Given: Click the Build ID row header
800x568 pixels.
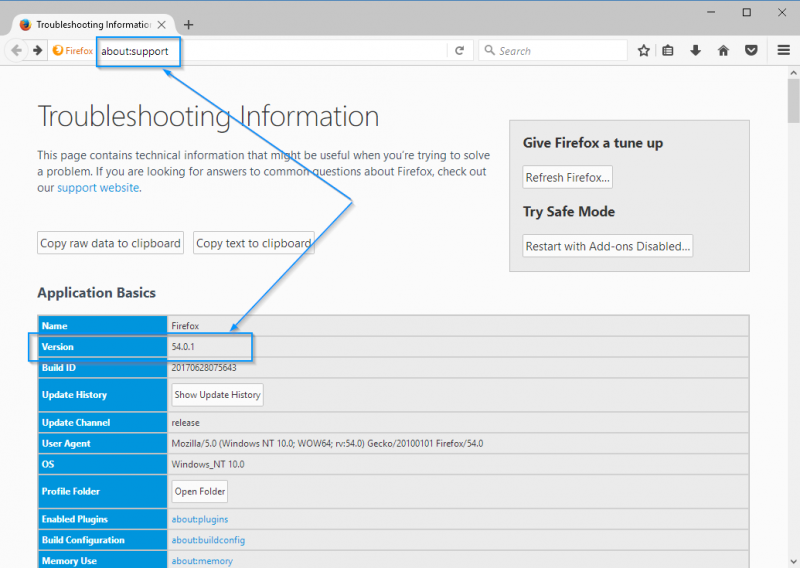Looking at the screenshot, I should click(x=103, y=367).
